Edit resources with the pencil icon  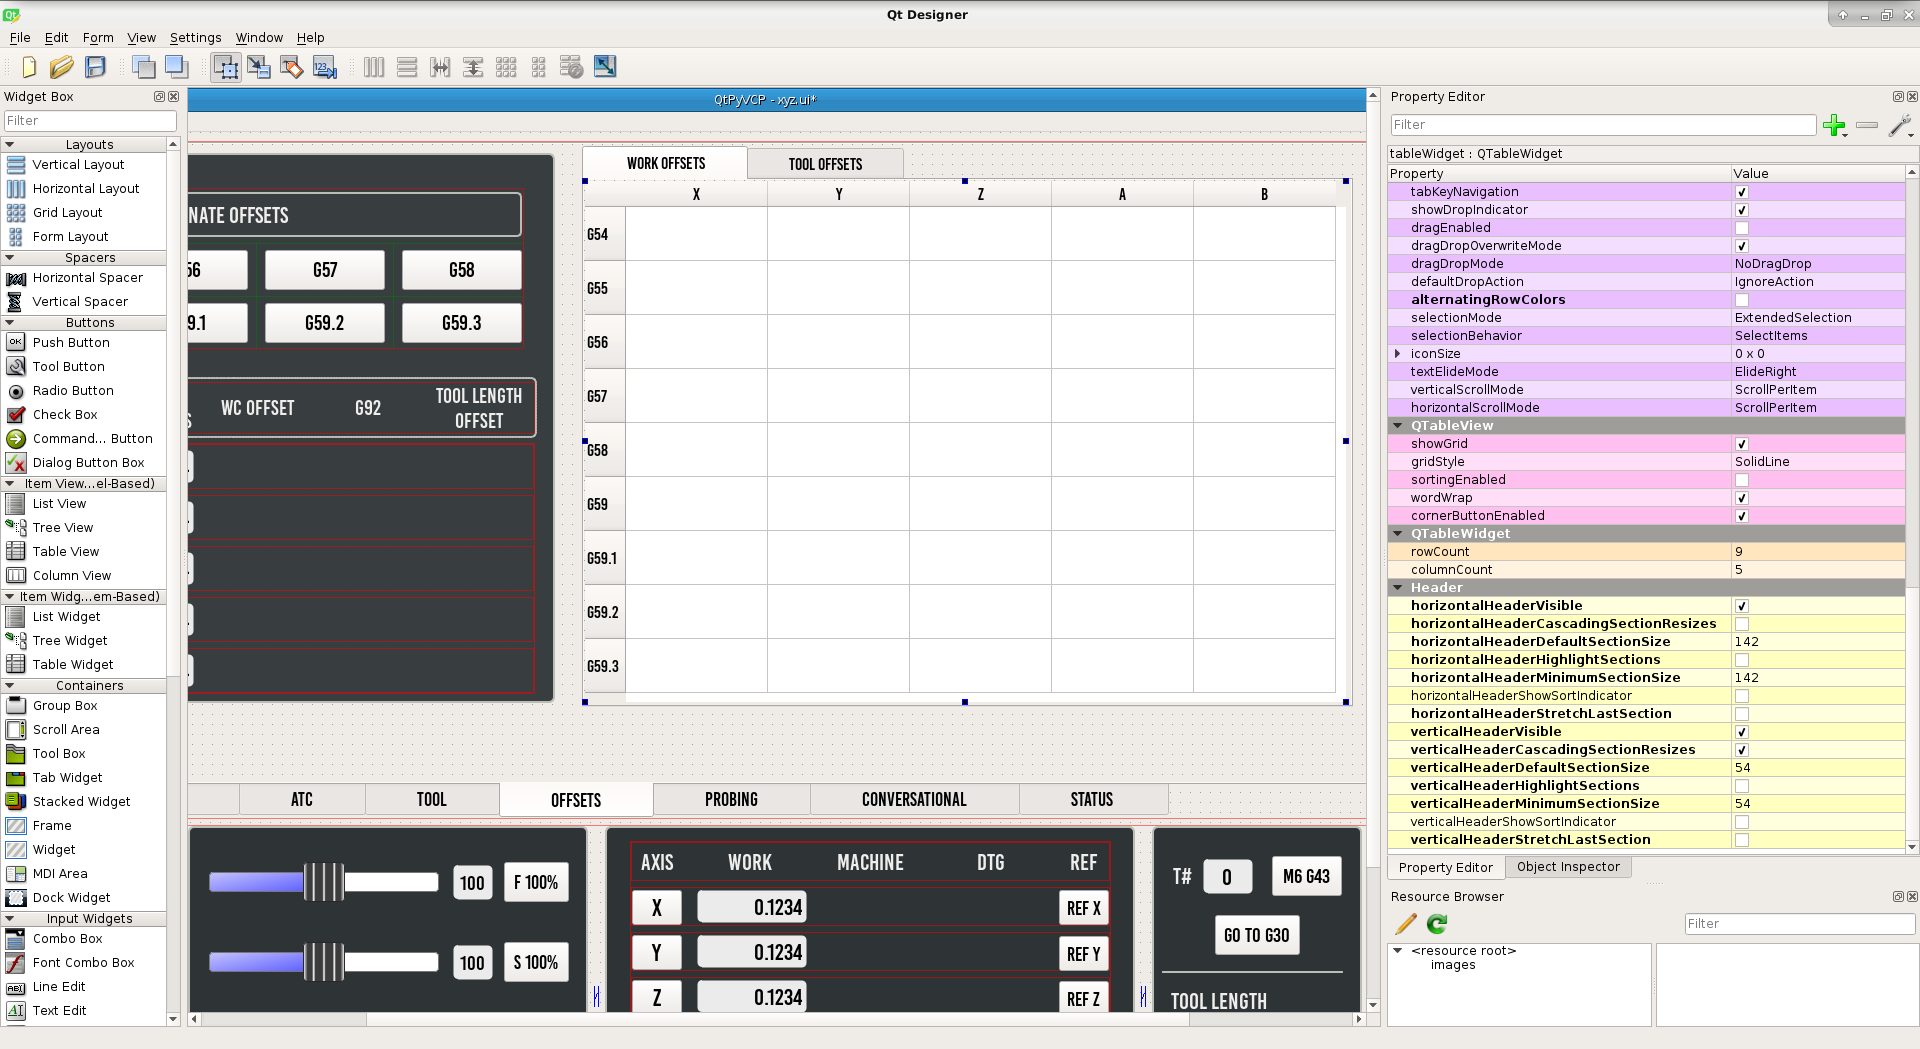(1406, 924)
